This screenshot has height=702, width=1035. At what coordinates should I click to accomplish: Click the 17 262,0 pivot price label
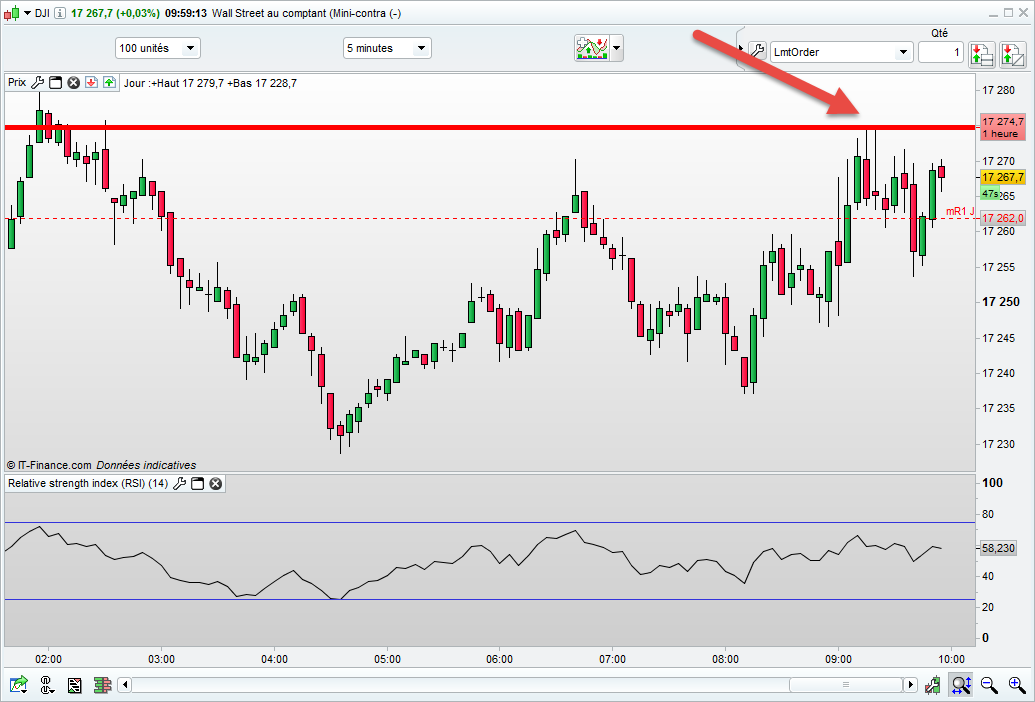[1003, 218]
